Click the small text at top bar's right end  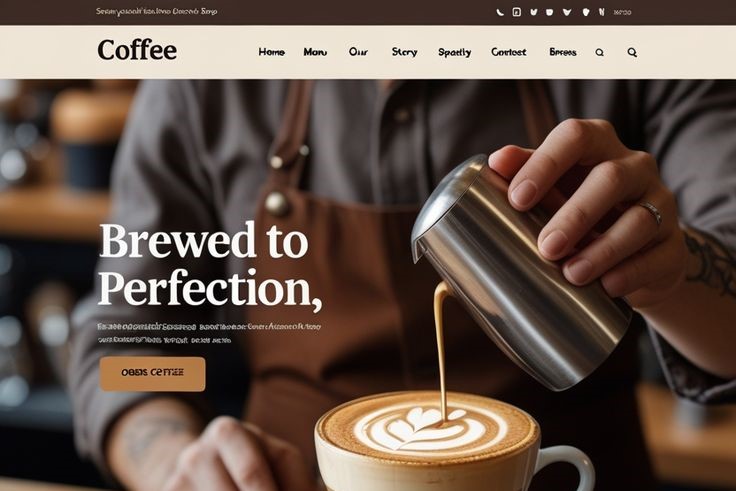click(622, 13)
